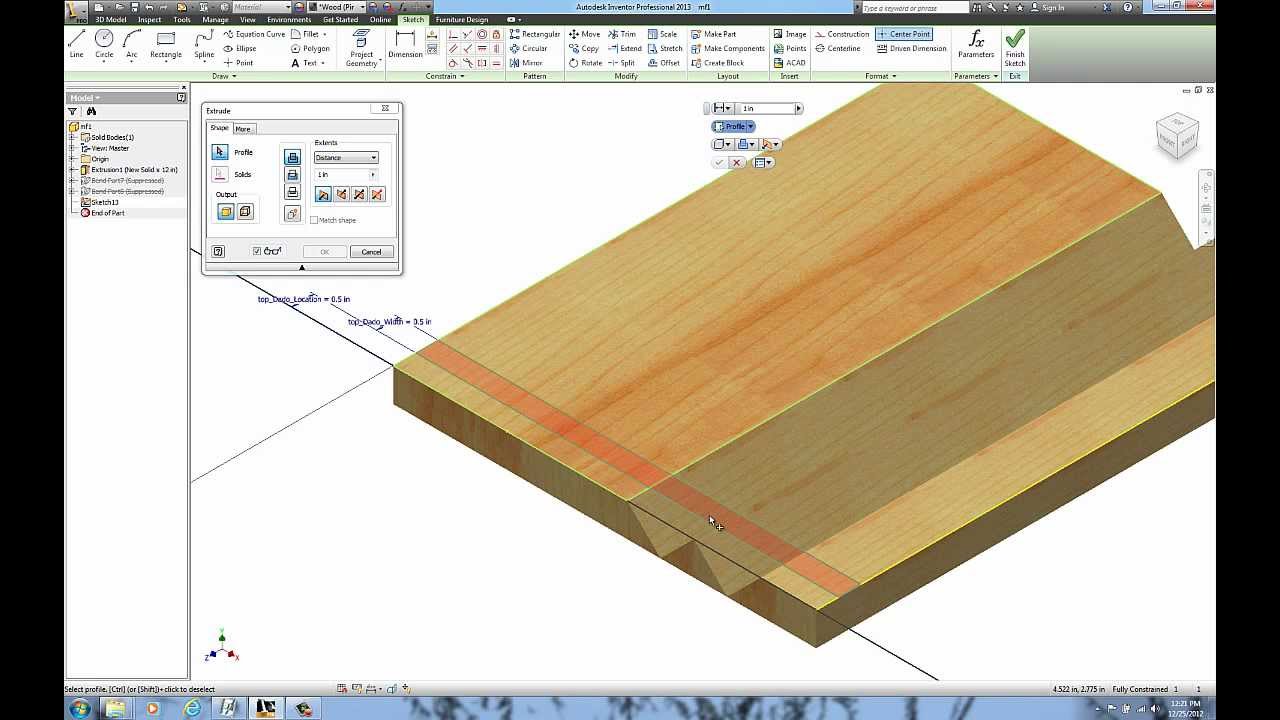1280x720 pixels.
Task: Choose the Polygon draw tool
Action: (x=309, y=48)
